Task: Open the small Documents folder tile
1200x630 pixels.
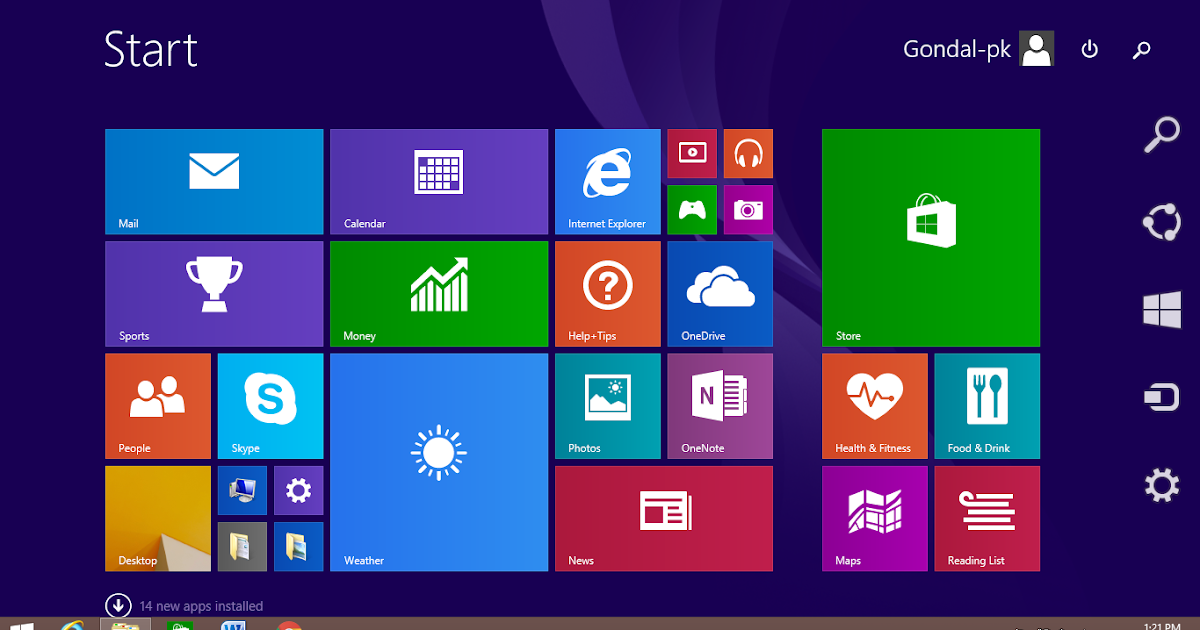Action: (242, 547)
